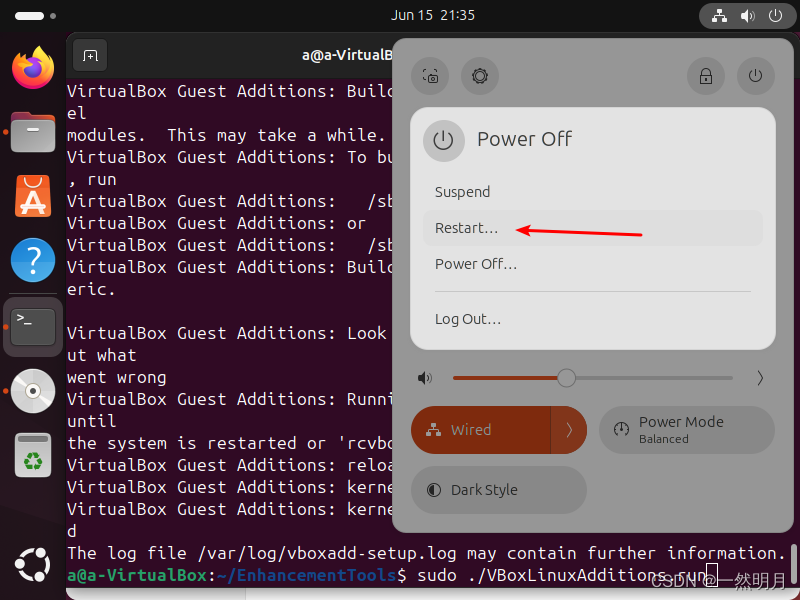Click the Terminal title a@a-VirtualB
800x600 pixels.
click(347, 55)
